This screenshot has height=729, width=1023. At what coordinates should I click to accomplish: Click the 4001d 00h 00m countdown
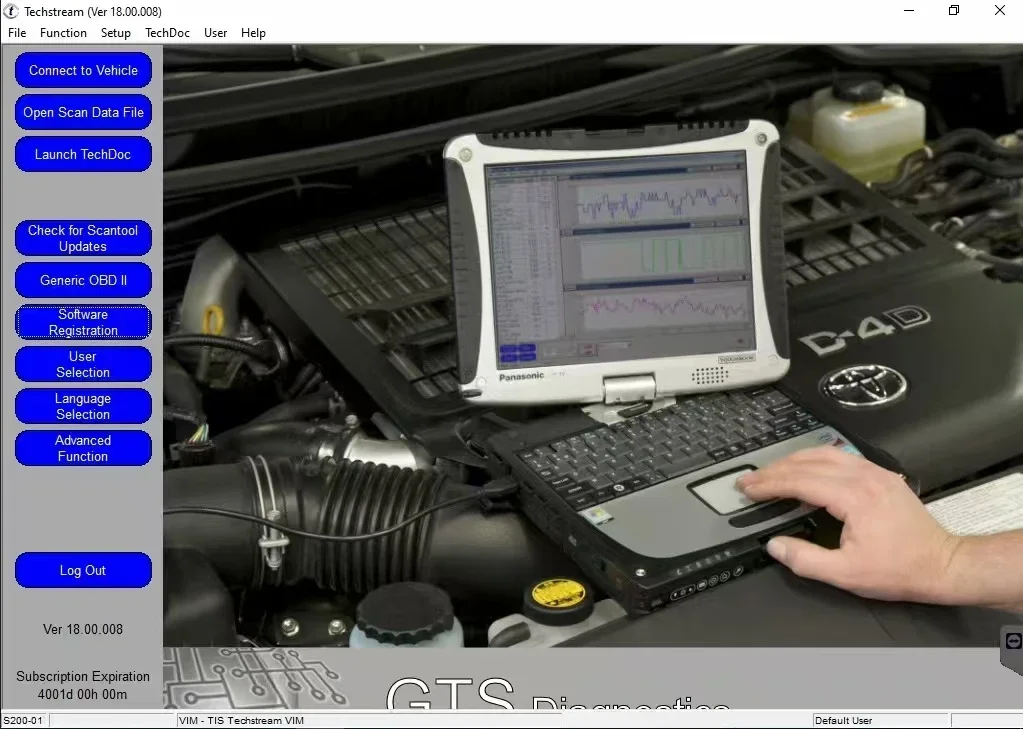click(83, 694)
